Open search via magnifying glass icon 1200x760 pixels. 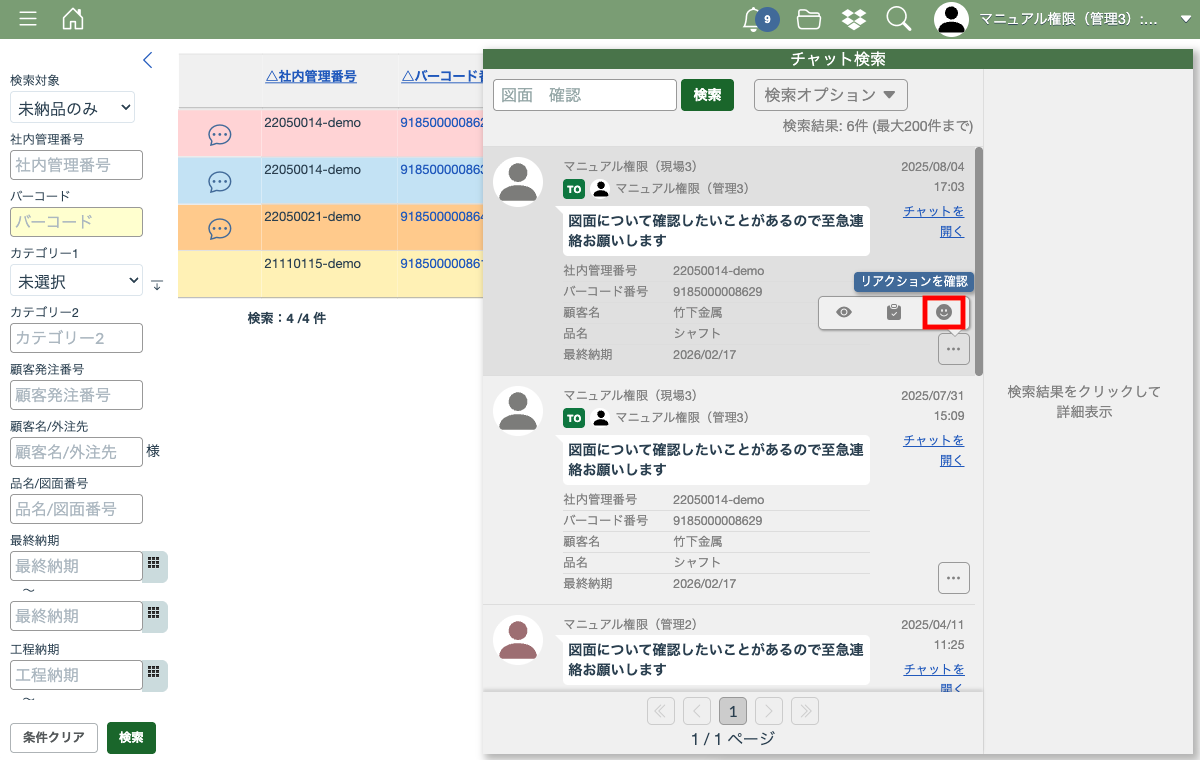pyautogui.click(x=898, y=19)
